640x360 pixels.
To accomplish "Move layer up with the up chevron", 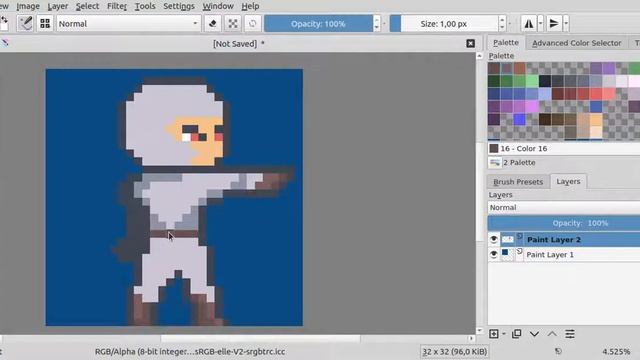I will 552,334.
